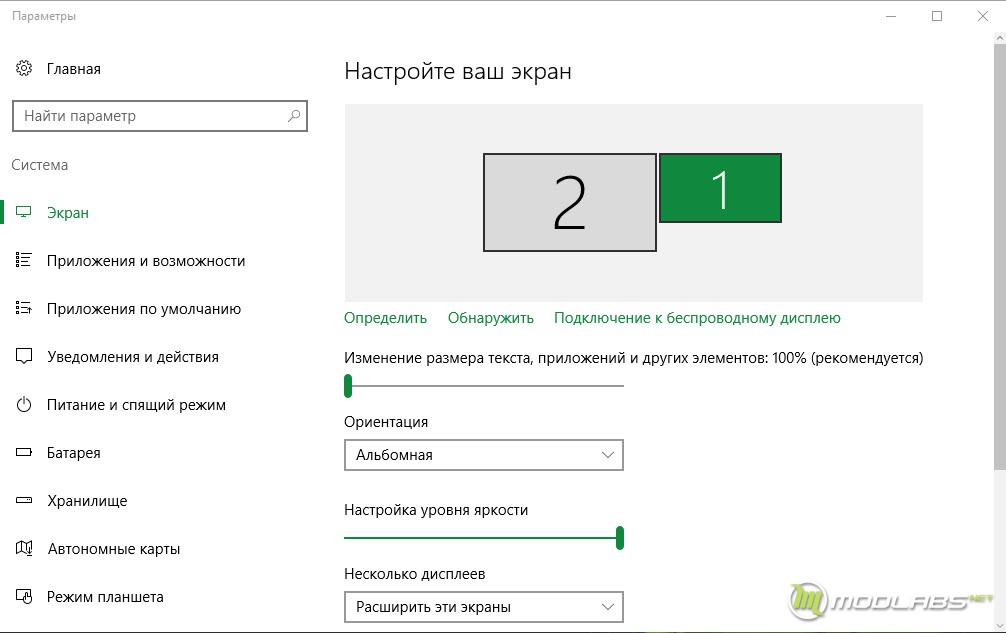Screen dimensions: 1006x633
Task: Click the power icon beside Питание и спящий режим
Action: click(x=24, y=404)
